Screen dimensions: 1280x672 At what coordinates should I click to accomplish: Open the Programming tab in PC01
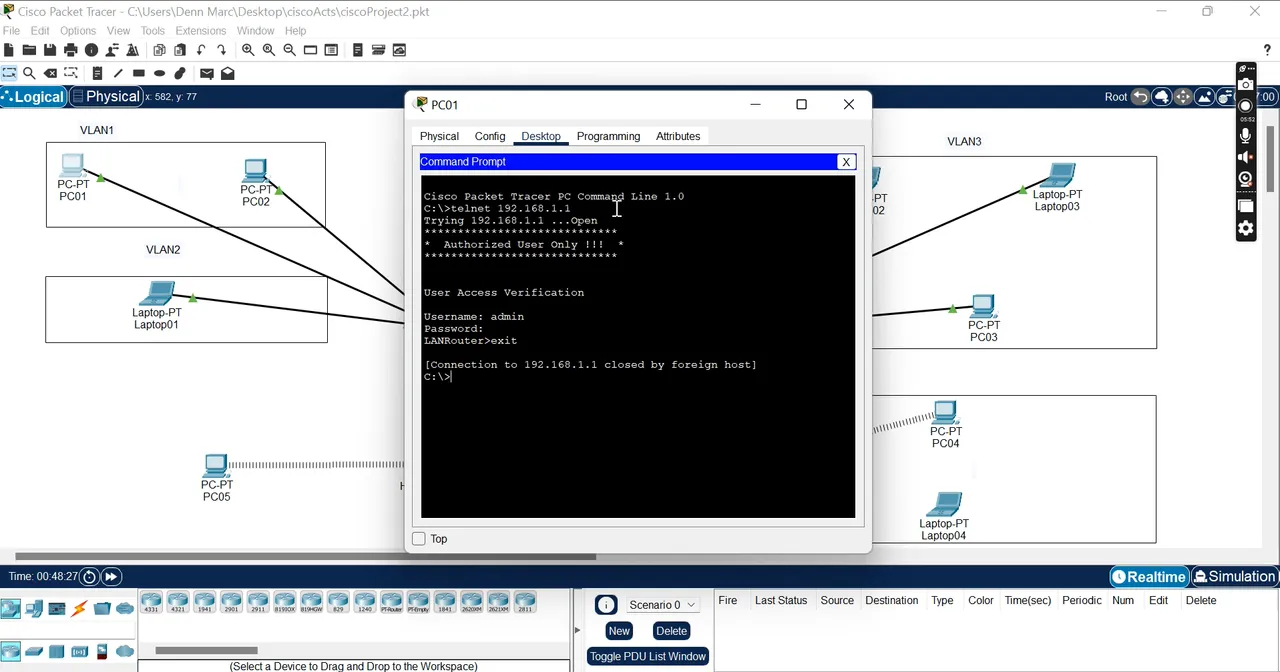point(608,136)
